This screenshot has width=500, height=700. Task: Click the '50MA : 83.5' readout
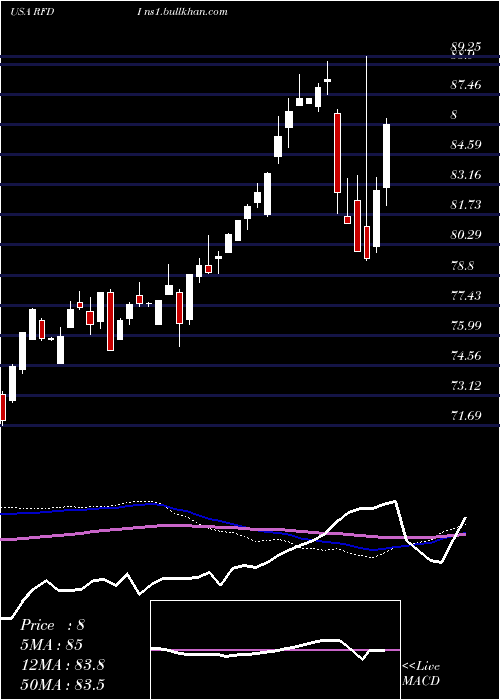point(62,684)
